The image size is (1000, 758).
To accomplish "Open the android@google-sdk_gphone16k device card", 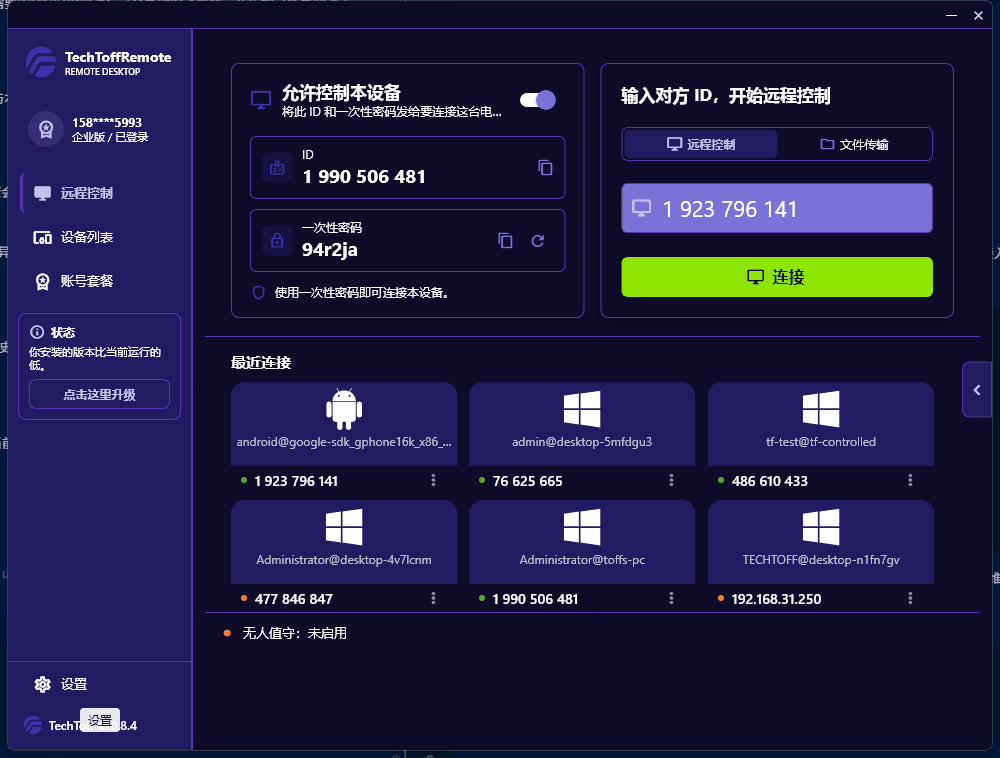I will tap(344, 424).
